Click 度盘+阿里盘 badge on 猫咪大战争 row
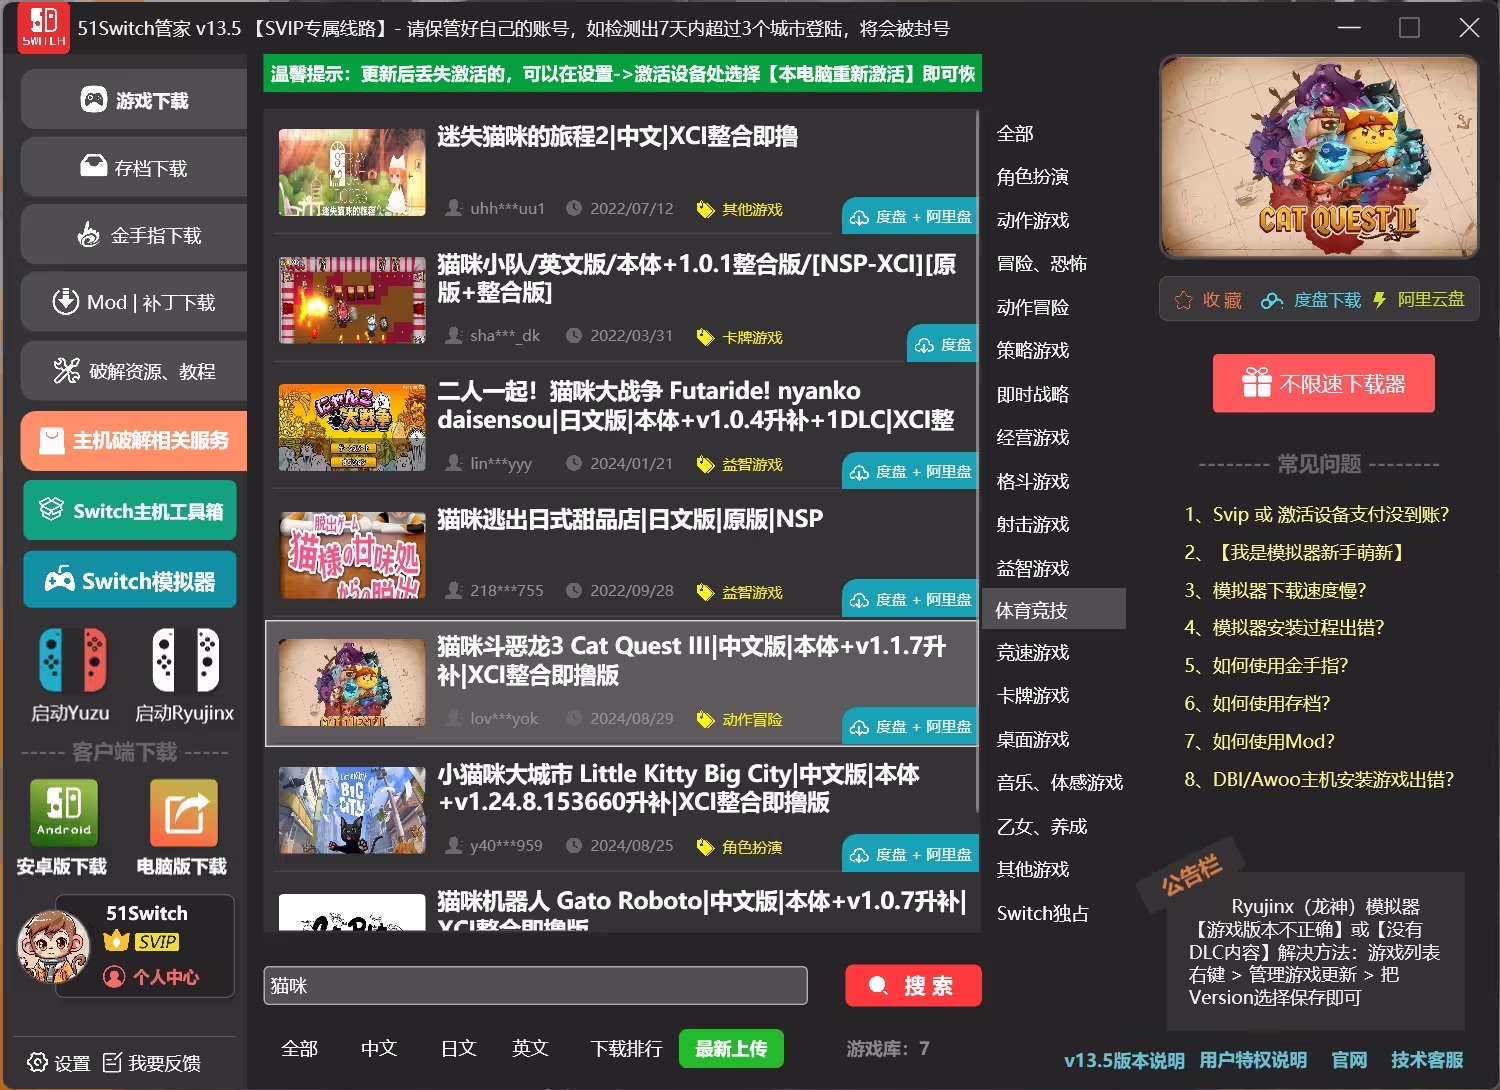The width and height of the screenshot is (1500, 1090). click(x=909, y=471)
